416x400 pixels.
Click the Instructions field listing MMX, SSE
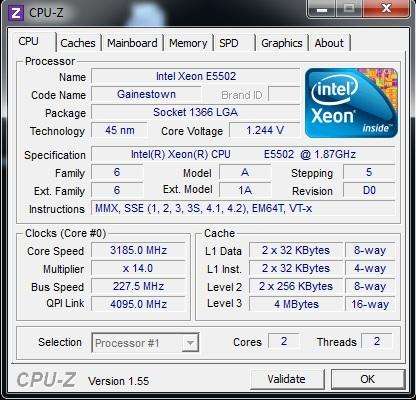pyautogui.click(x=243, y=208)
